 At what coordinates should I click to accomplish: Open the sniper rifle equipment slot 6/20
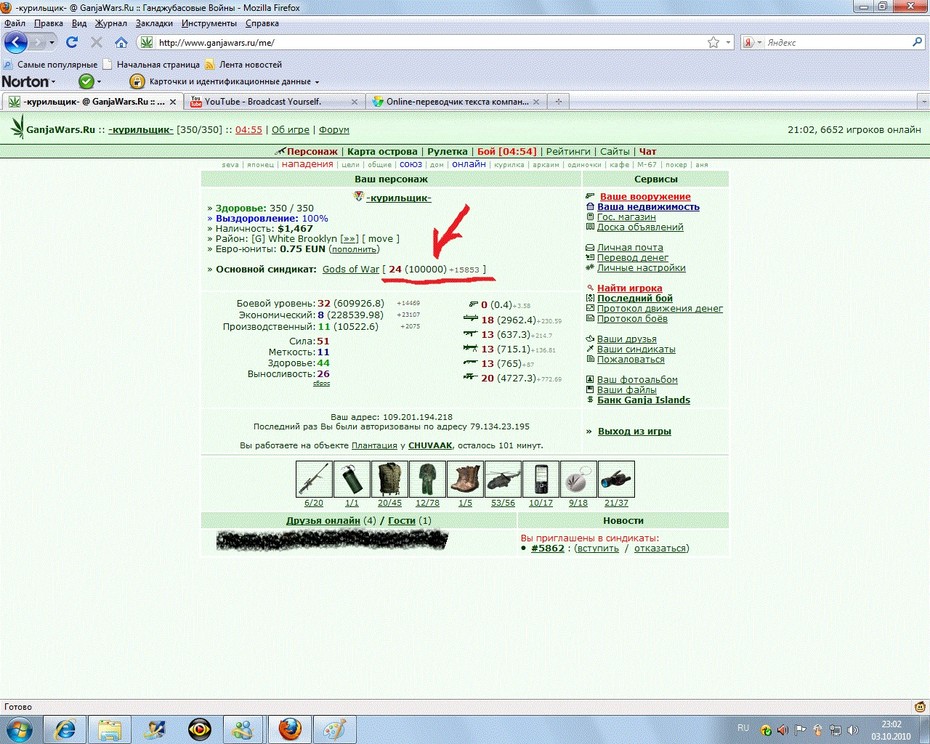[x=314, y=479]
